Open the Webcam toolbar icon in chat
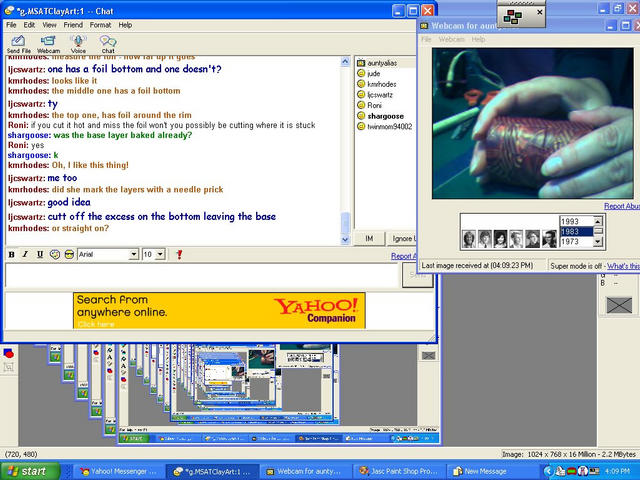This screenshot has width=640, height=480. (48, 44)
